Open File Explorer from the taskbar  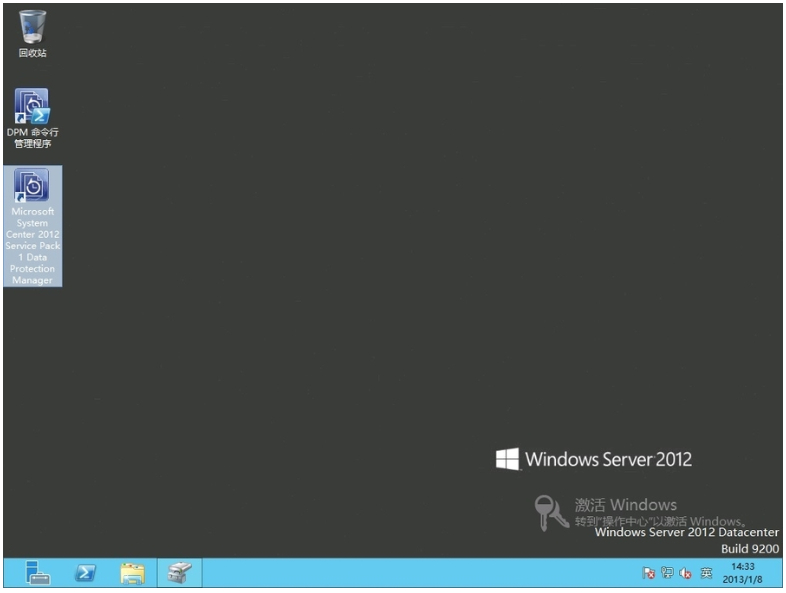132,573
